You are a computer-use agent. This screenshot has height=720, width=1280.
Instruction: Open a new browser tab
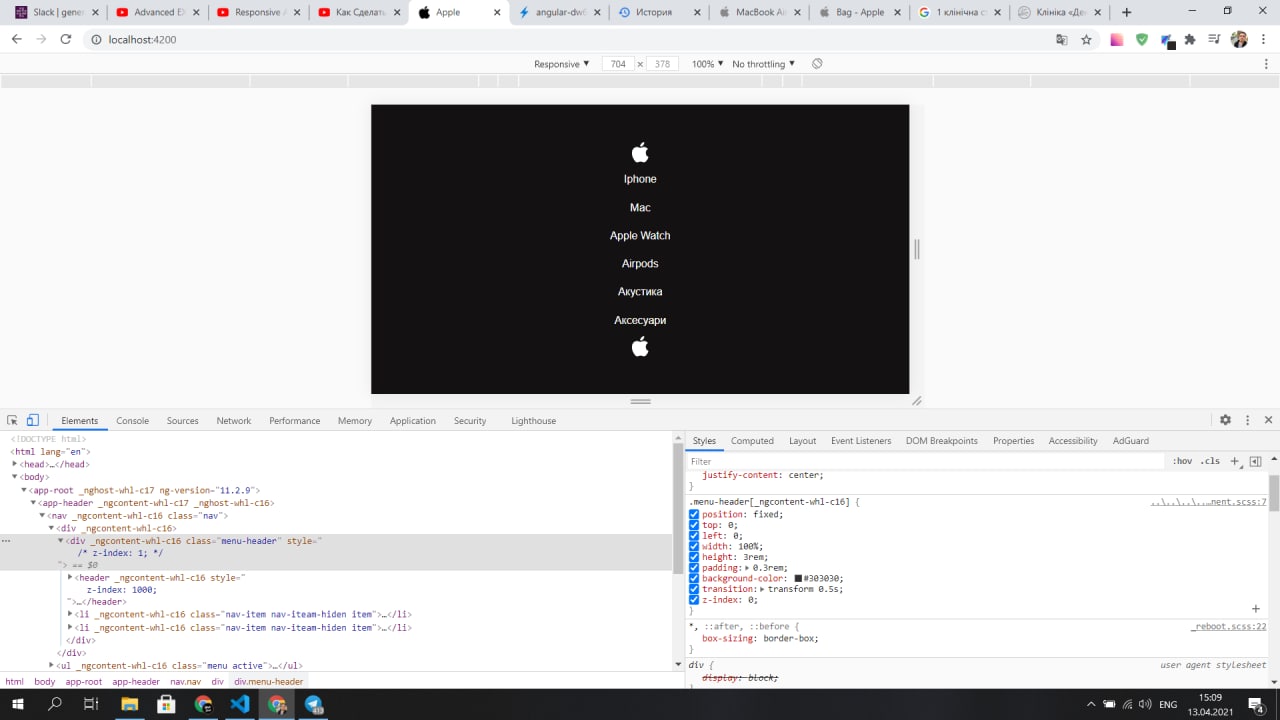click(1127, 12)
